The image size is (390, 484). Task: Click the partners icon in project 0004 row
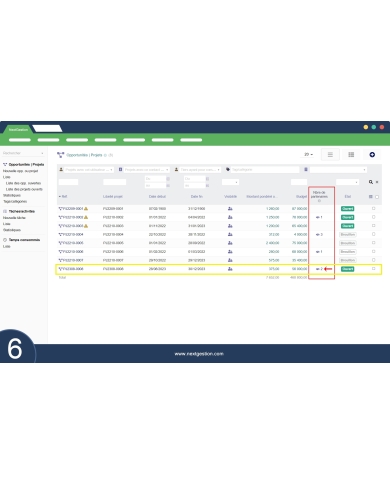click(x=317, y=235)
